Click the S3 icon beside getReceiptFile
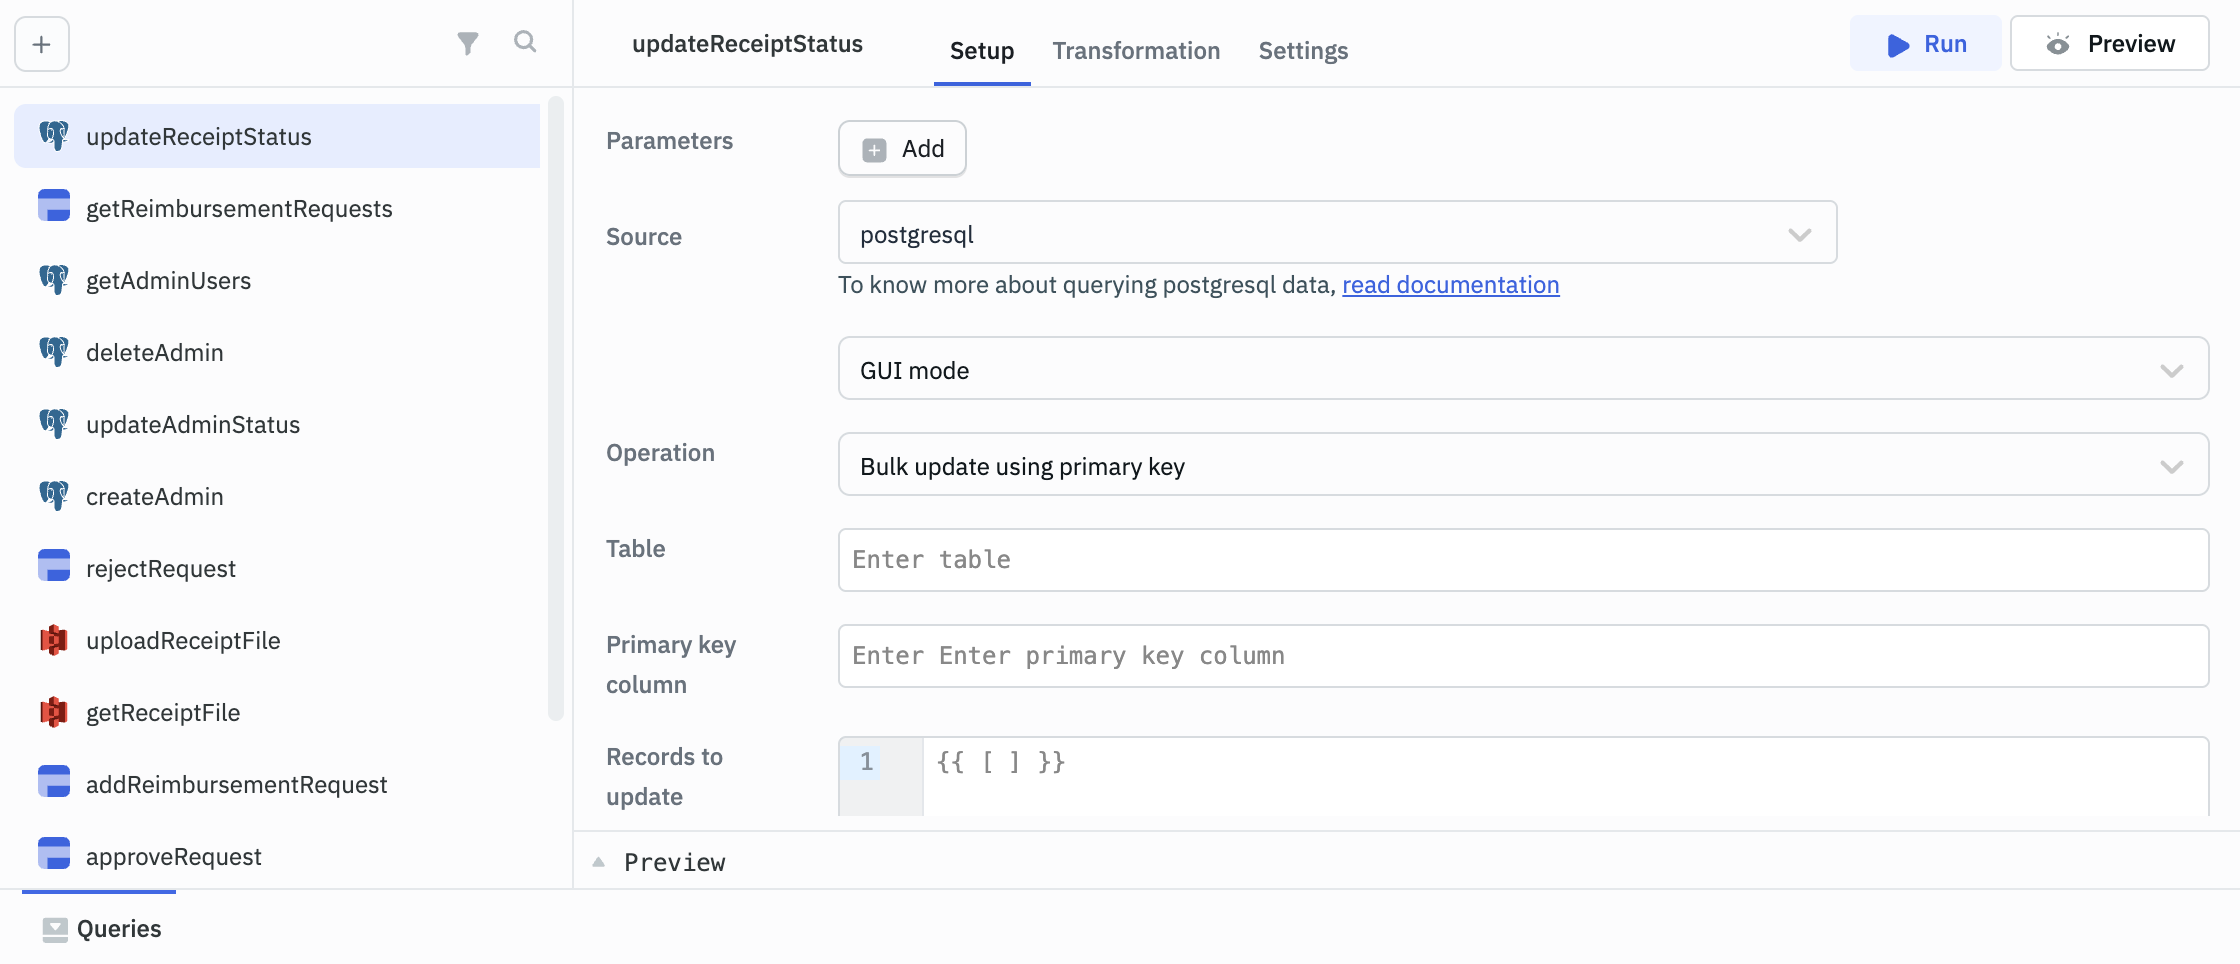Screen dimensions: 2240x964 pos(54,712)
